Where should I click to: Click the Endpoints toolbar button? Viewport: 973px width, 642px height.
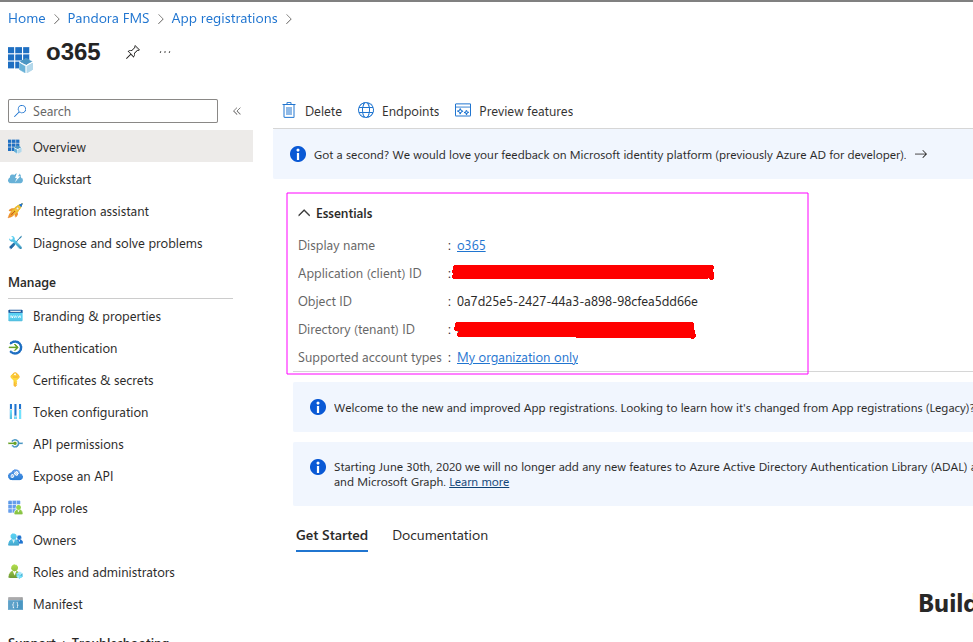(399, 111)
